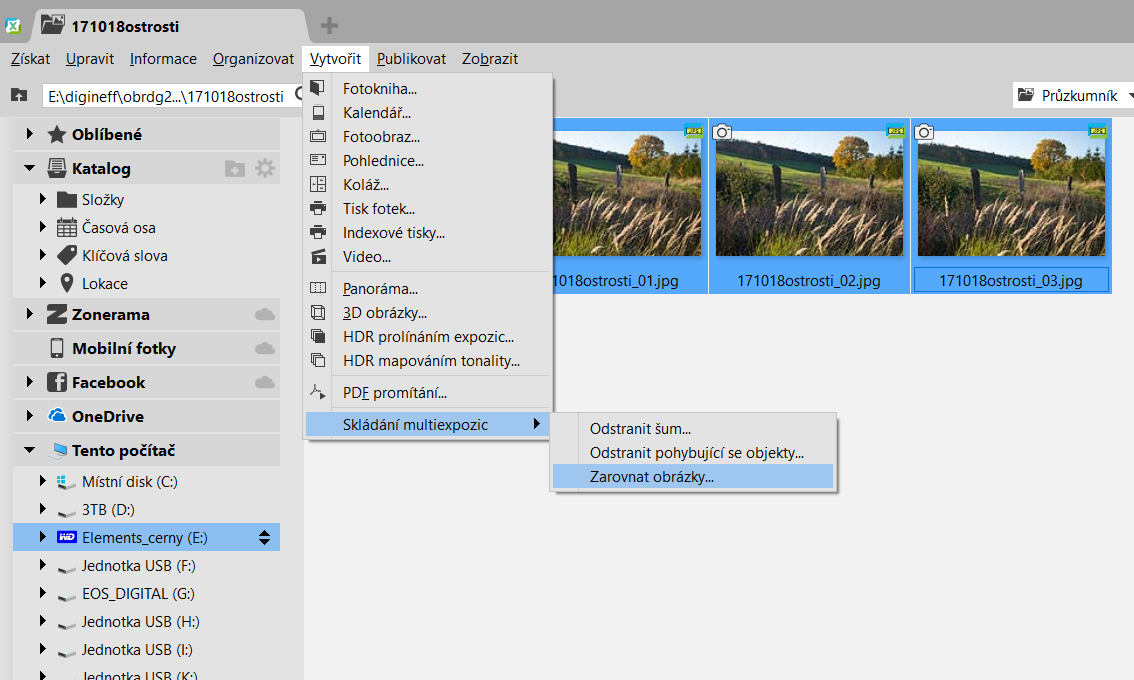Select Jednotka USB (F:)
This screenshot has width=1134, height=680.
tap(139, 566)
